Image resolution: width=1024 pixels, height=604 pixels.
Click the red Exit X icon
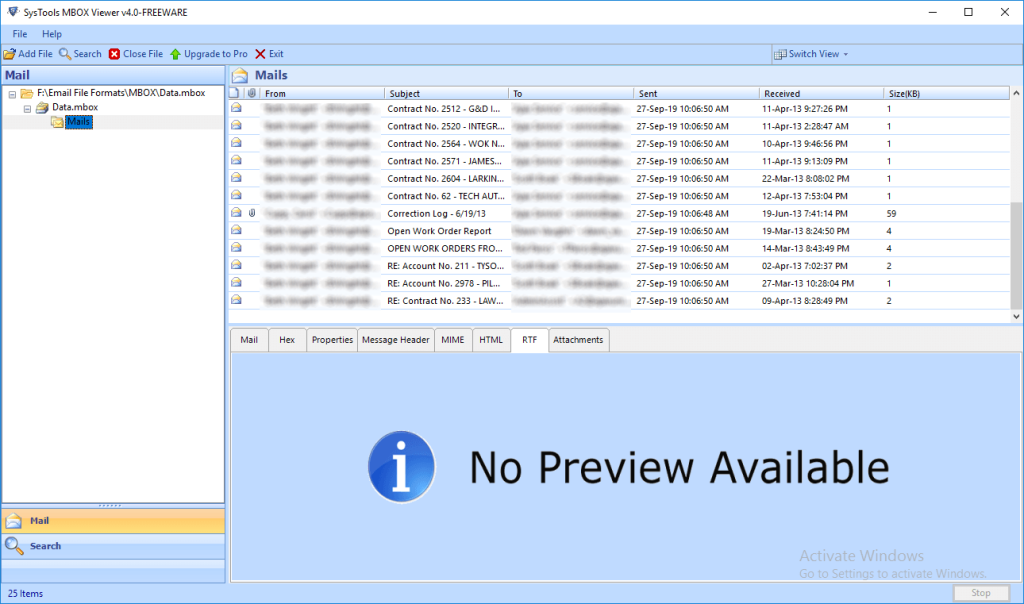(260, 54)
